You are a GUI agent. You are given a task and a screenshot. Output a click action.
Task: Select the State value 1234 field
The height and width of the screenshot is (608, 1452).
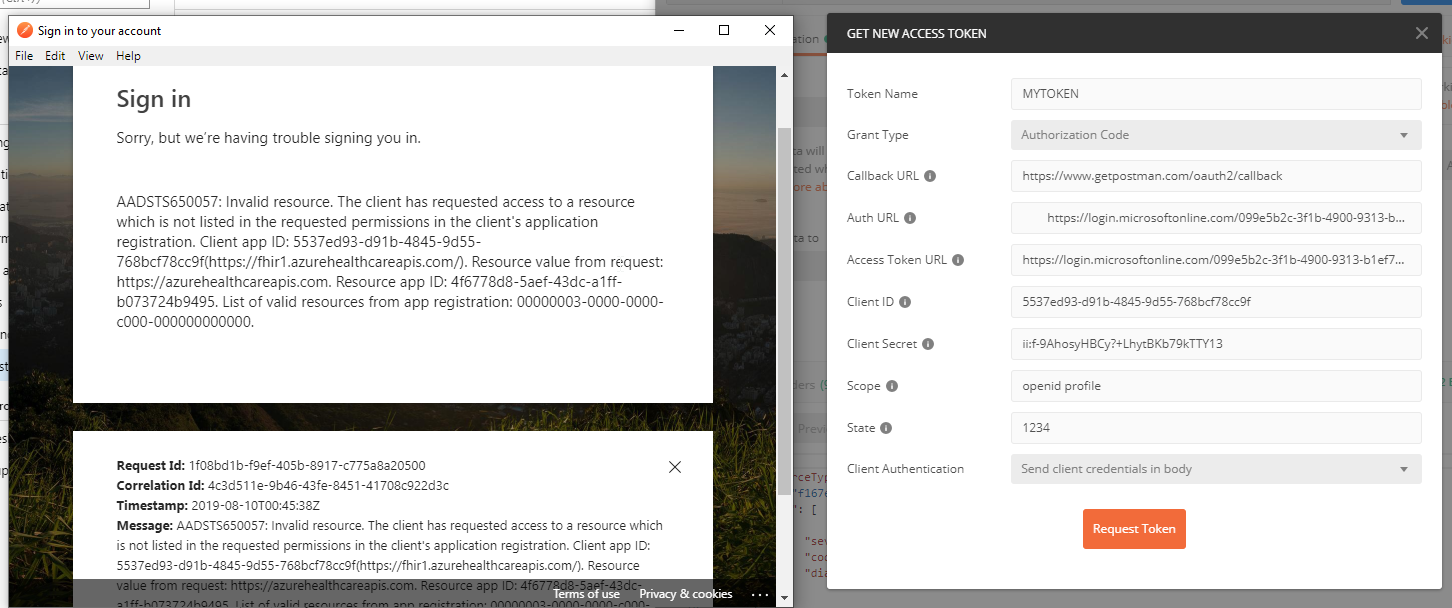(1215, 427)
